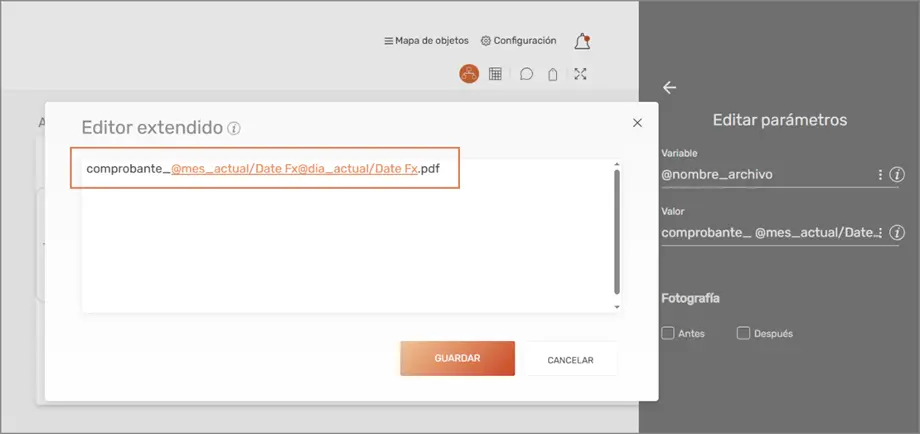Open the Configuración menu

[518, 41]
